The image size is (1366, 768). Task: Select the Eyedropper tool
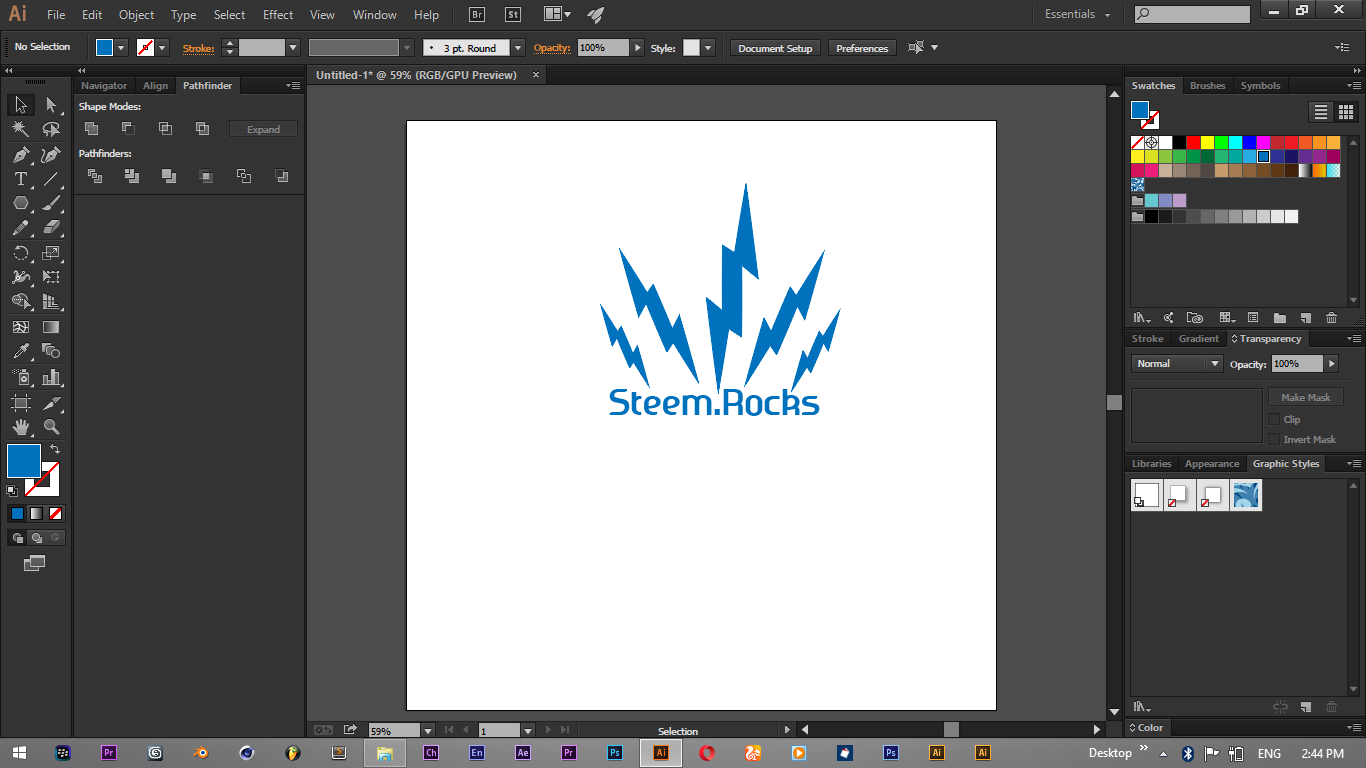tap(20, 351)
